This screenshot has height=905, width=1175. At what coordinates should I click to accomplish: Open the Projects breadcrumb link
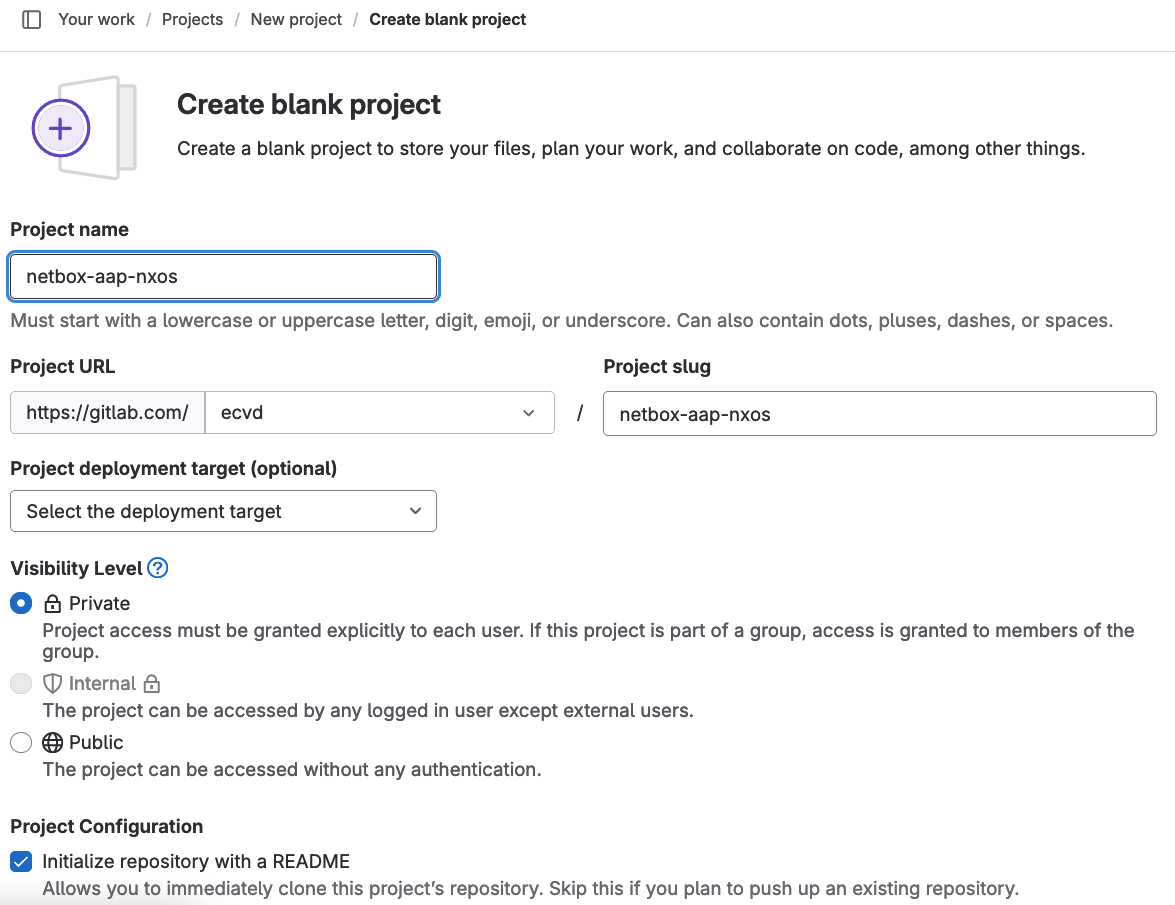coord(193,19)
